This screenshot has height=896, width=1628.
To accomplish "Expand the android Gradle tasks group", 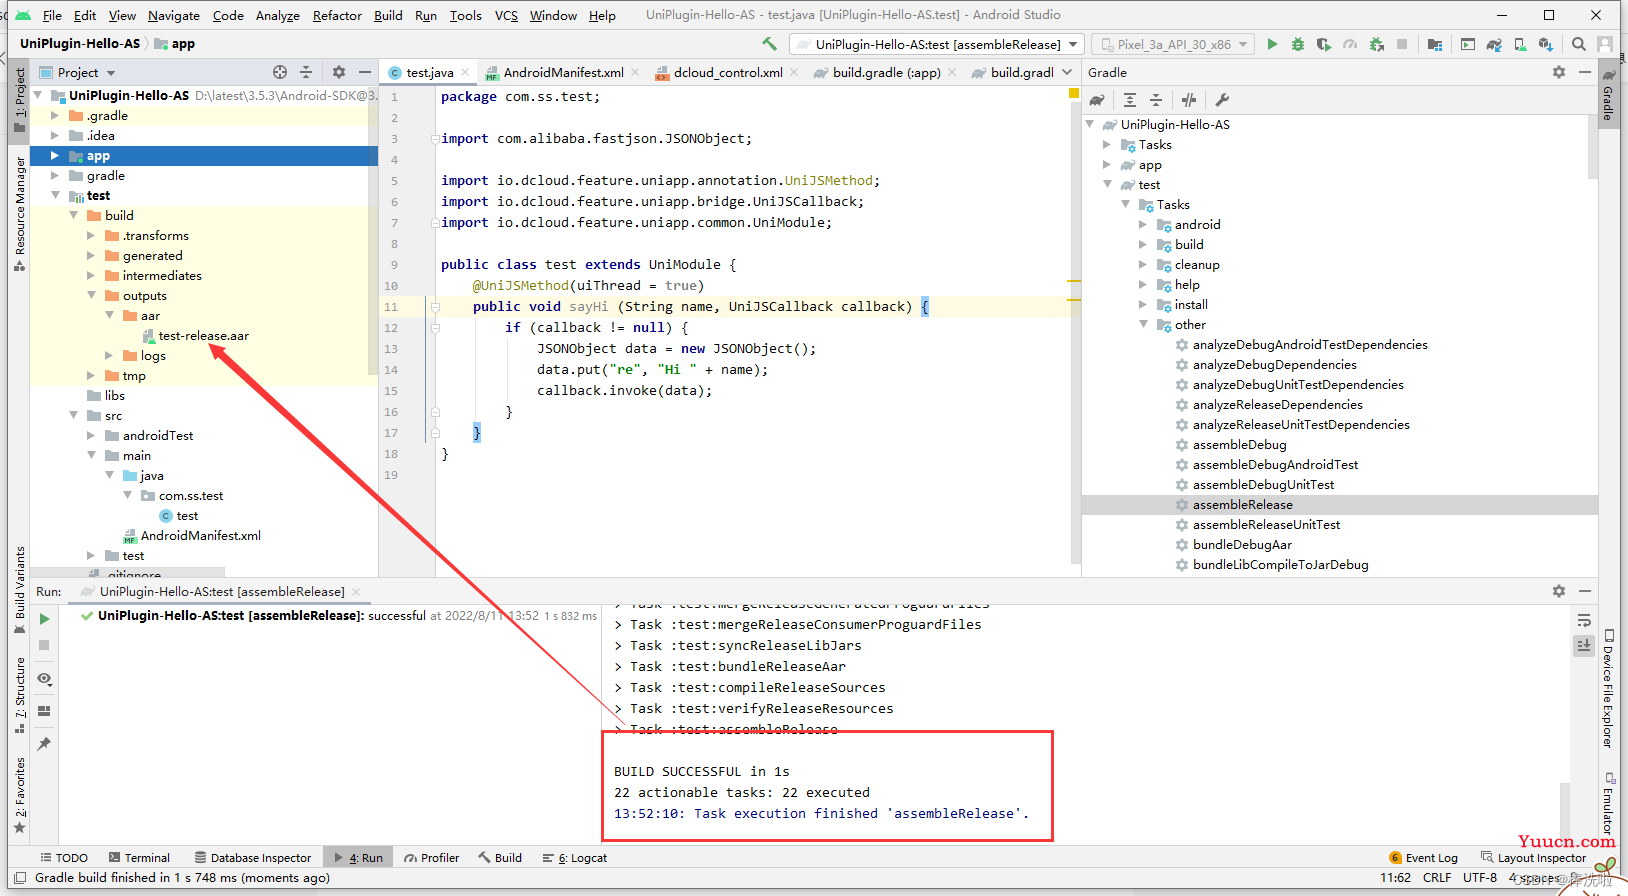I will tap(1143, 225).
